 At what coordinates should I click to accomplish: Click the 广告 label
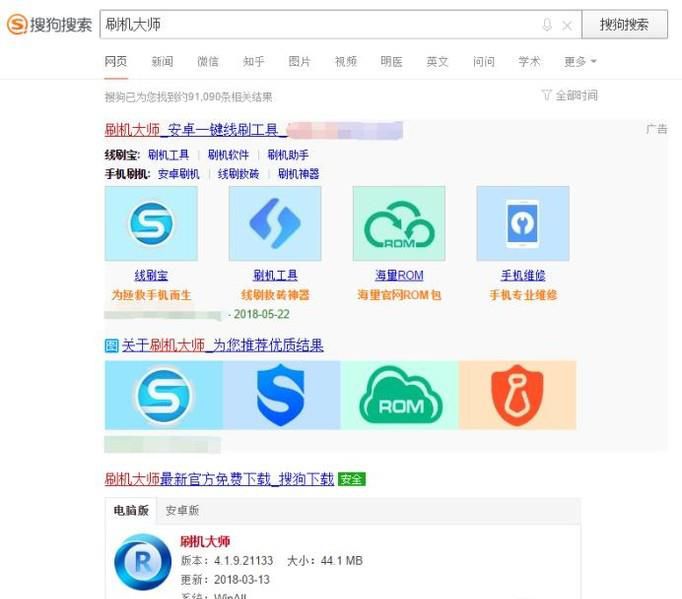point(656,129)
